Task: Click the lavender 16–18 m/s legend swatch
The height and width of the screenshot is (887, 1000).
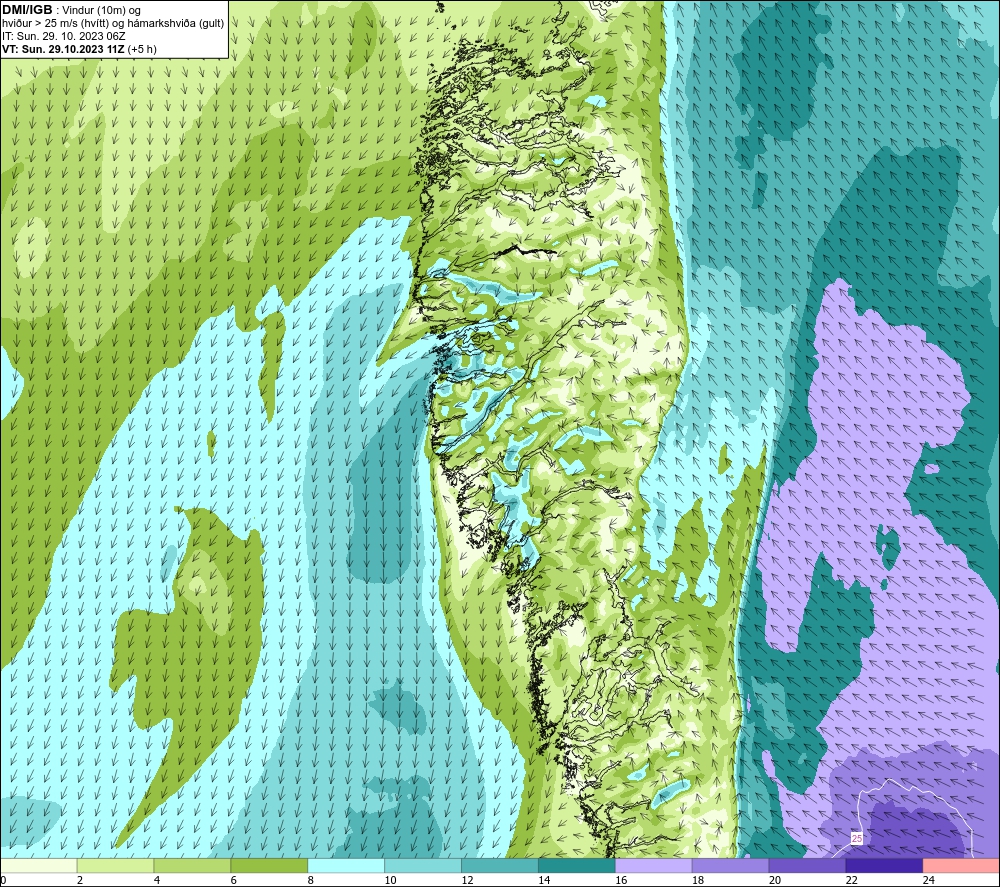Action: pos(654,866)
